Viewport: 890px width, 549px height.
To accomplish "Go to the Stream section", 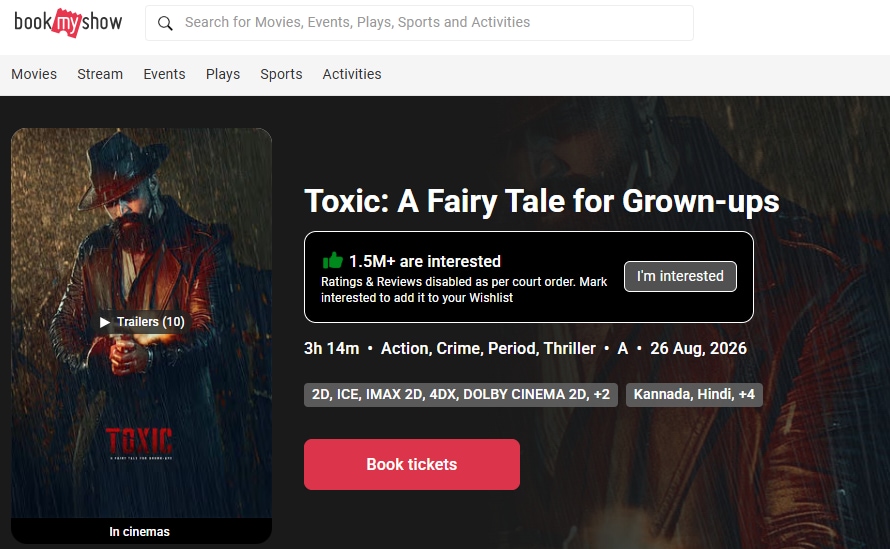I will click(x=100, y=74).
